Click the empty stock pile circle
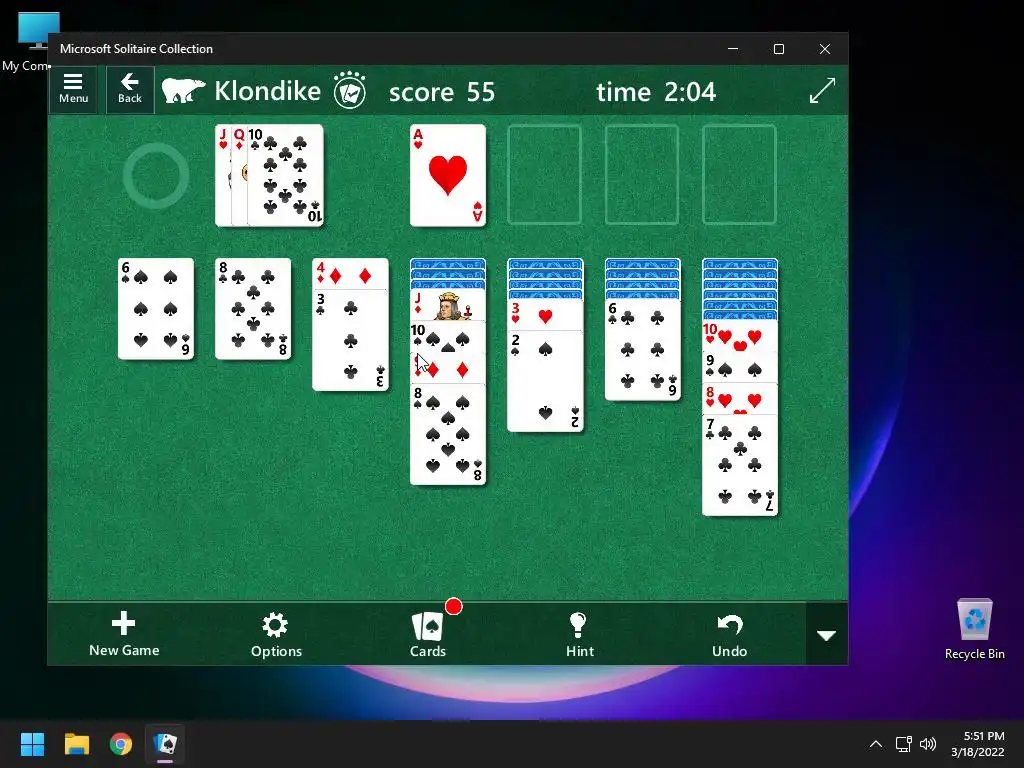This screenshot has width=1024, height=768. (x=156, y=176)
